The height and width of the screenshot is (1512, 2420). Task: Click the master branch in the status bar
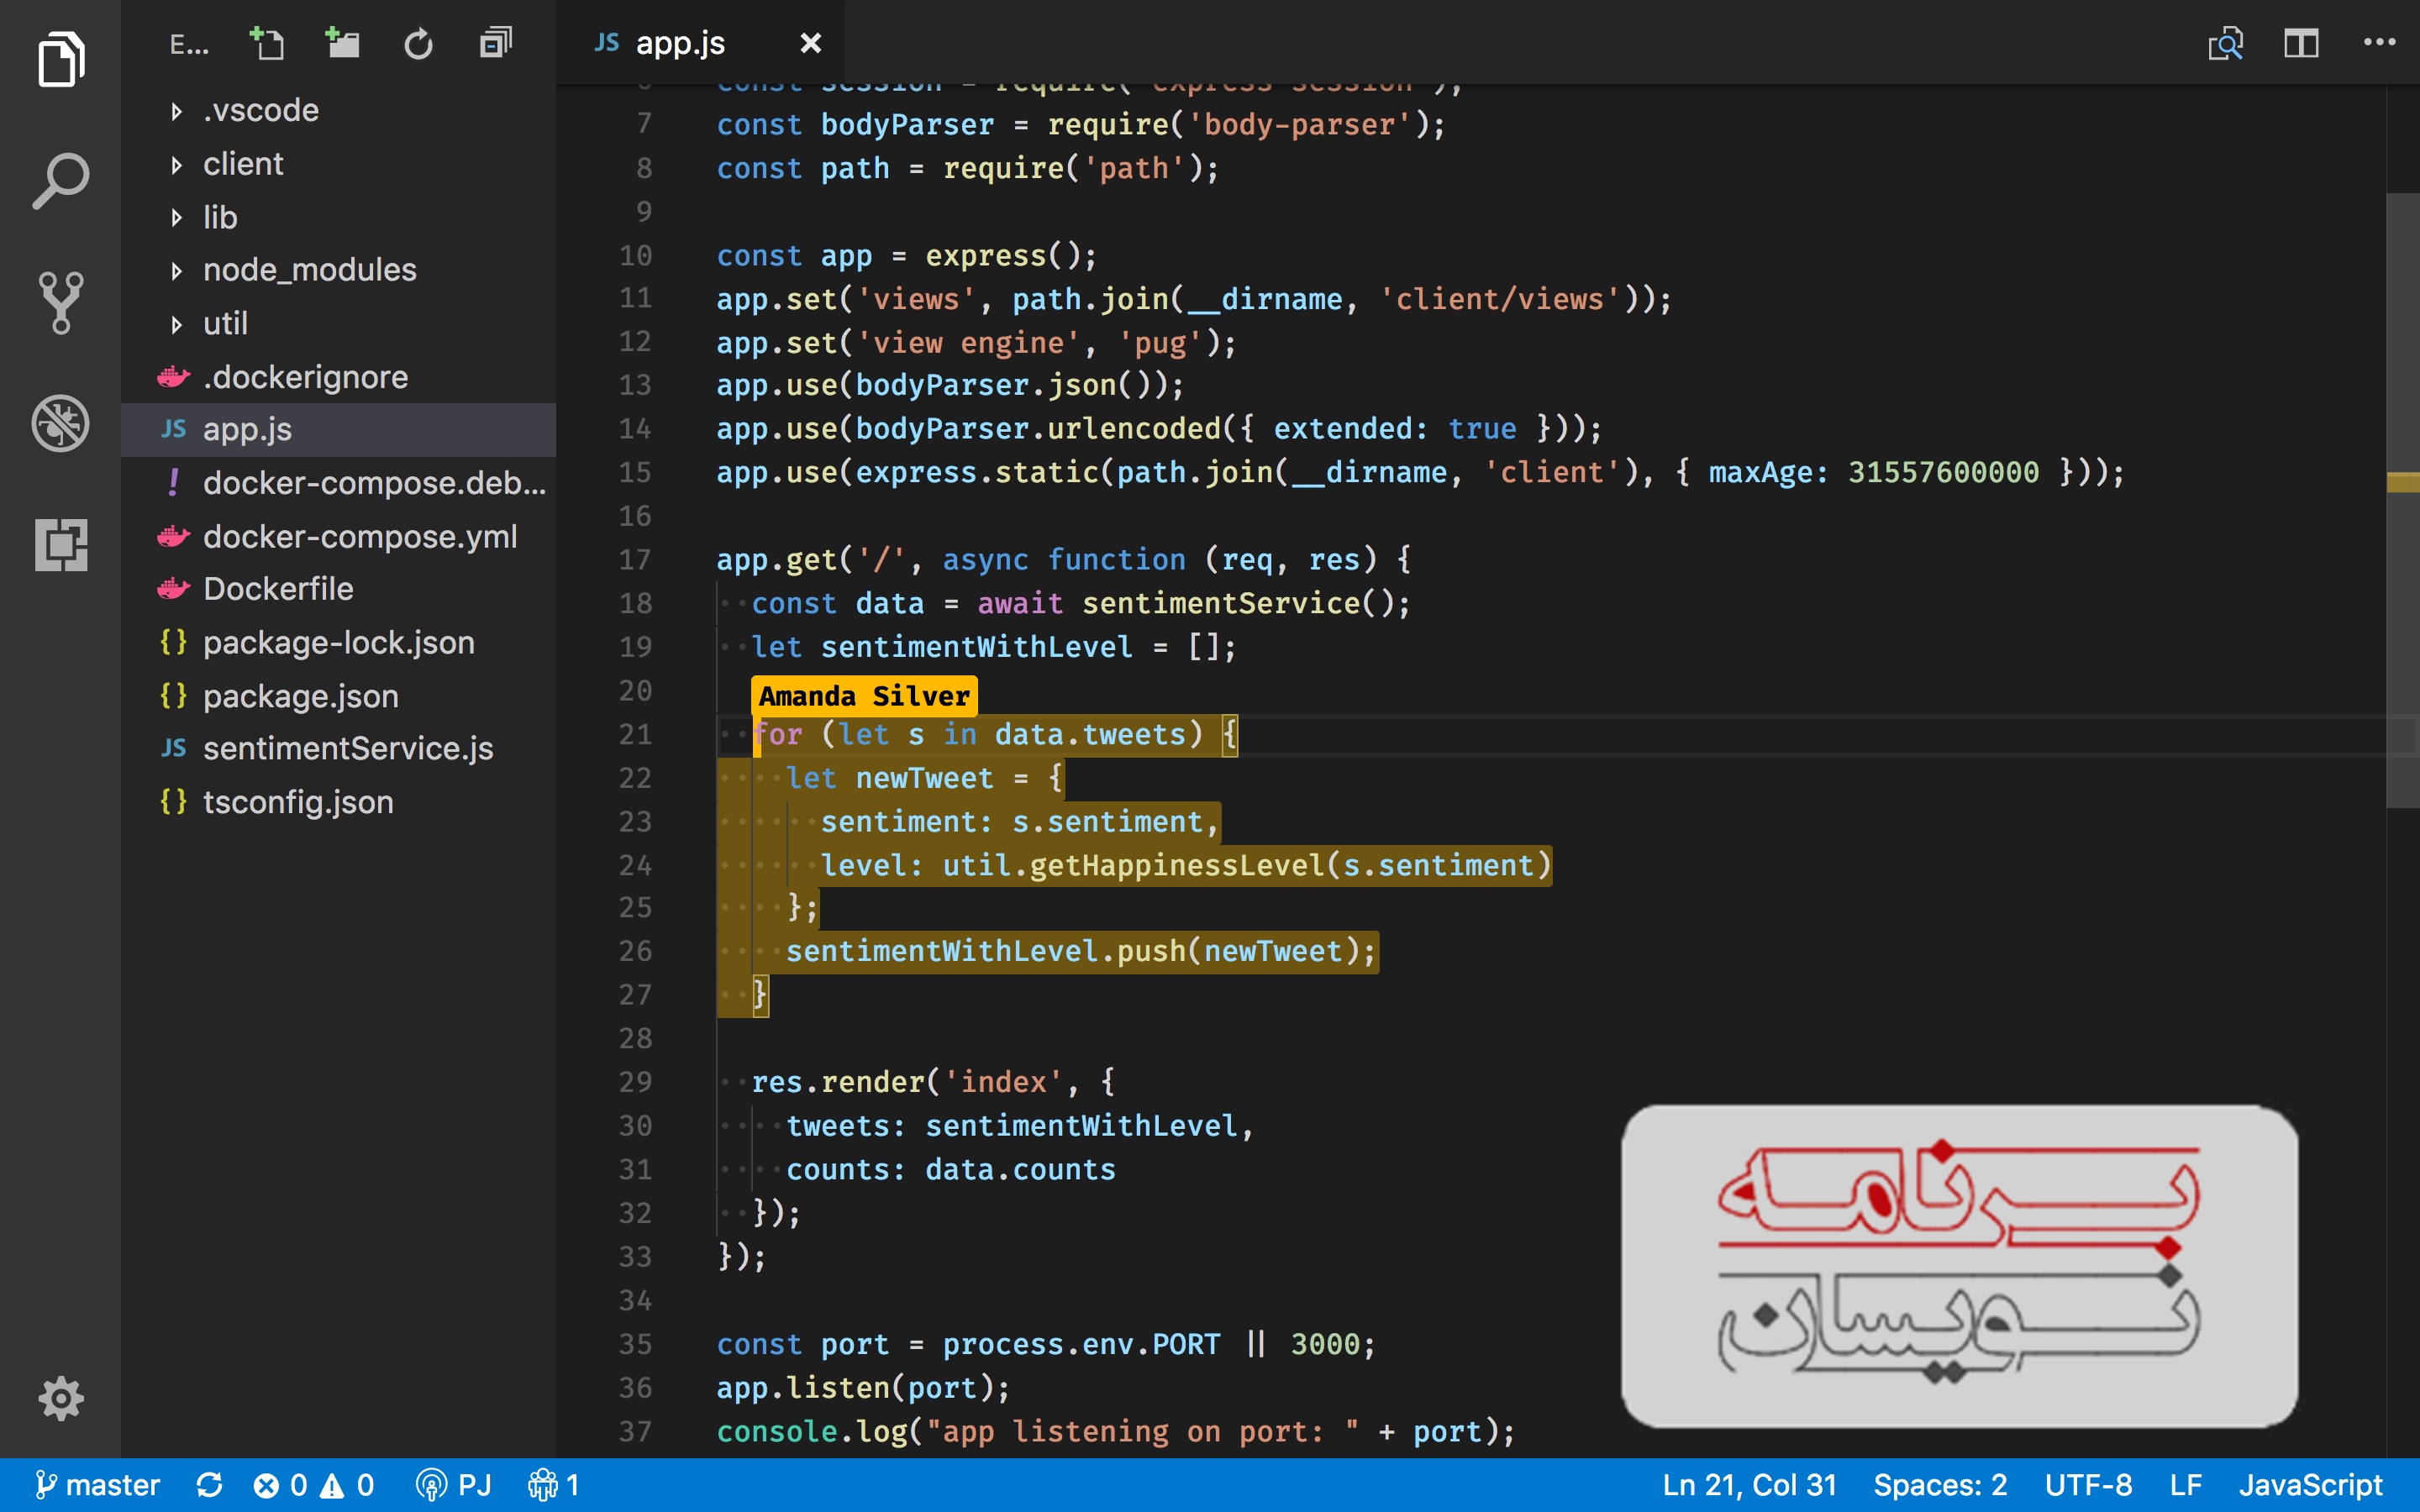point(97,1485)
